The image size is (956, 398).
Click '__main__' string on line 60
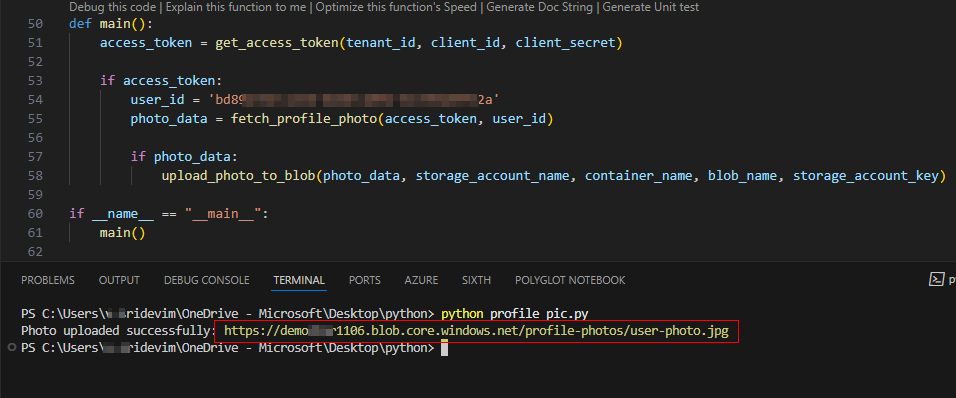pos(223,214)
